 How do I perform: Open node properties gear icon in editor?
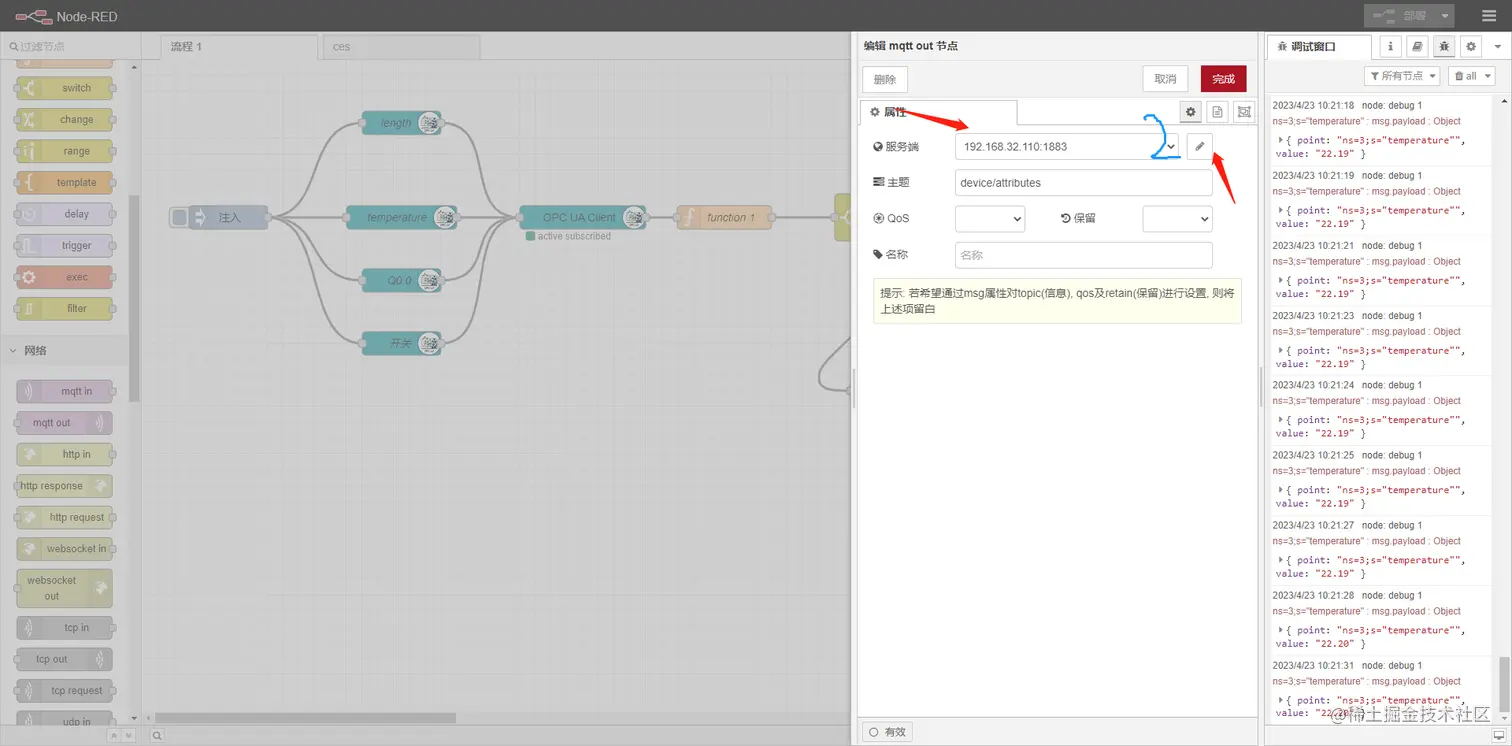pyautogui.click(x=1190, y=112)
